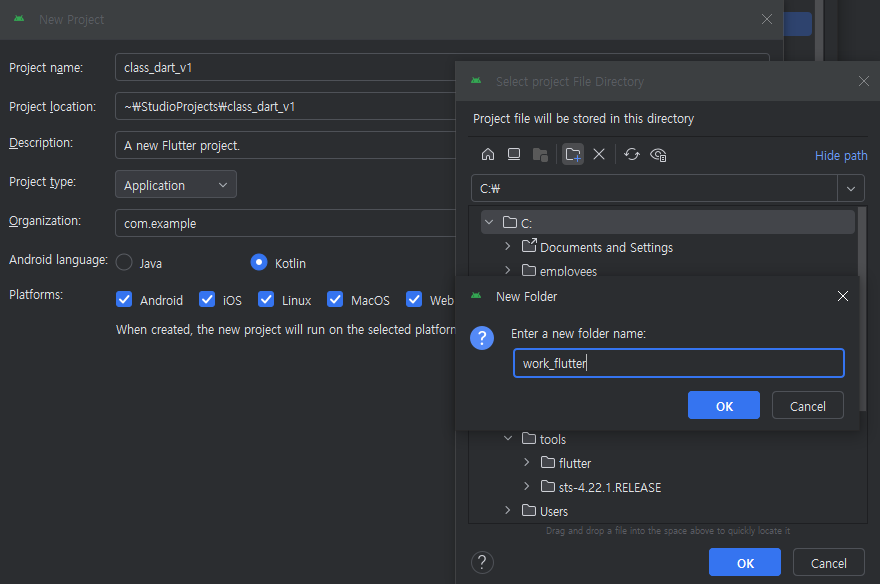This screenshot has height=584, width=880.
Task: Select the Documents and Settings row text
Action: [606, 247]
